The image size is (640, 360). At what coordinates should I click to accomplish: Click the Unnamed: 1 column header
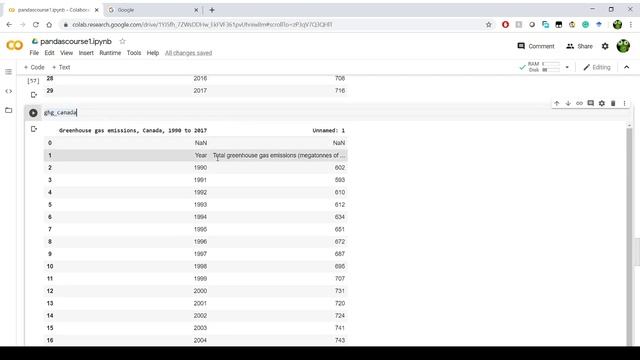[x=329, y=131]
